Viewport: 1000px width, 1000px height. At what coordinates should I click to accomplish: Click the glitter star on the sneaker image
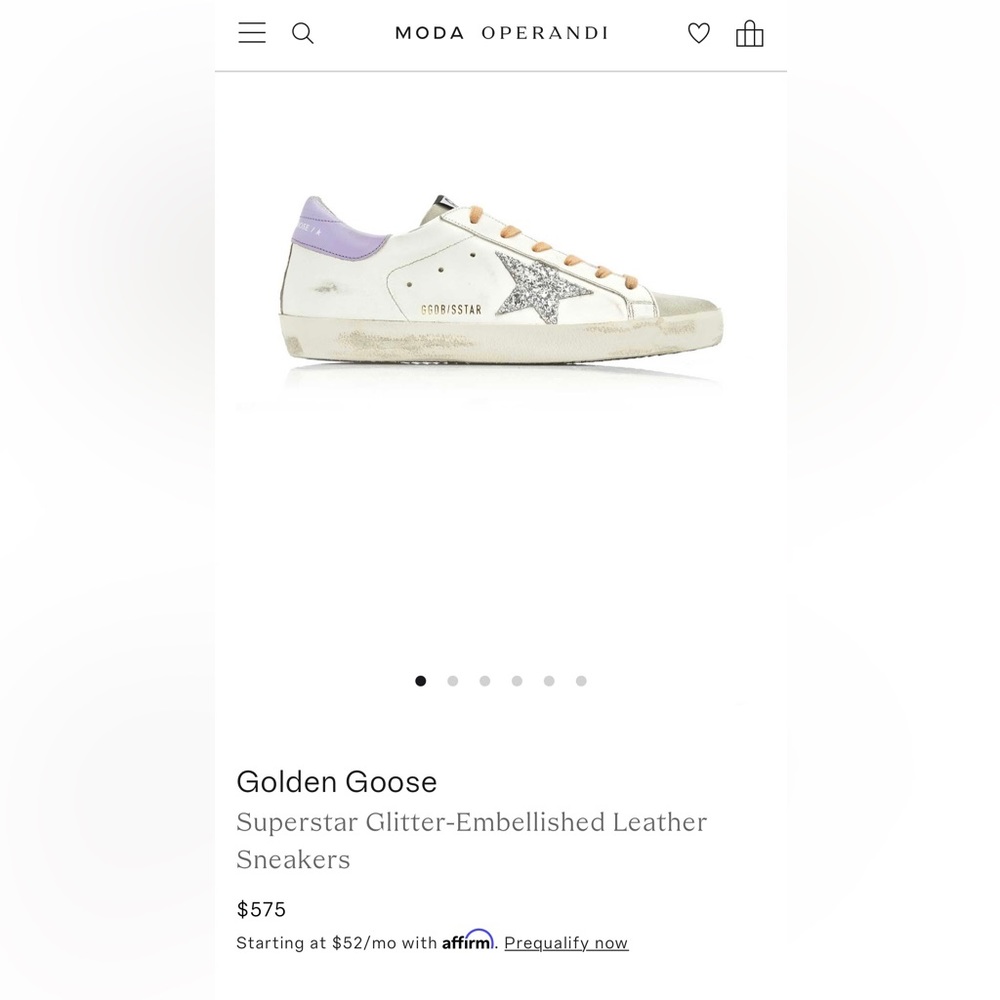(x=540, y=290)
